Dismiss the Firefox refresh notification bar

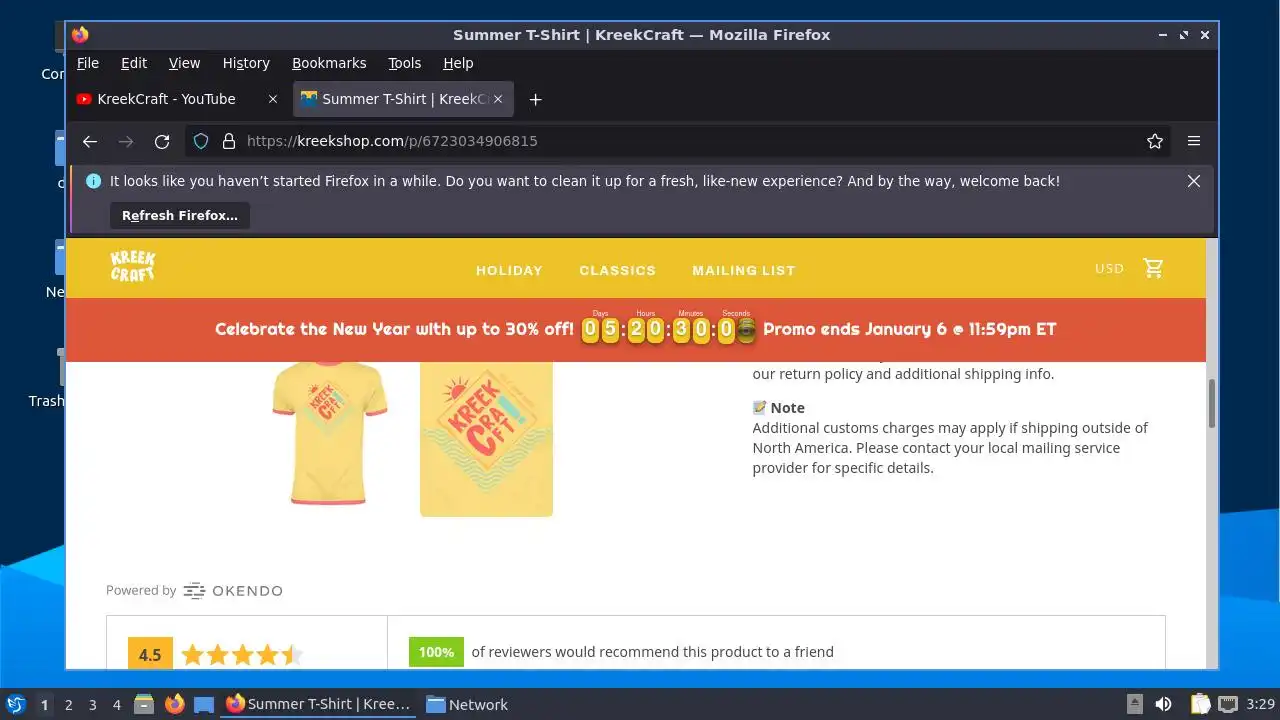(1194, 181)
